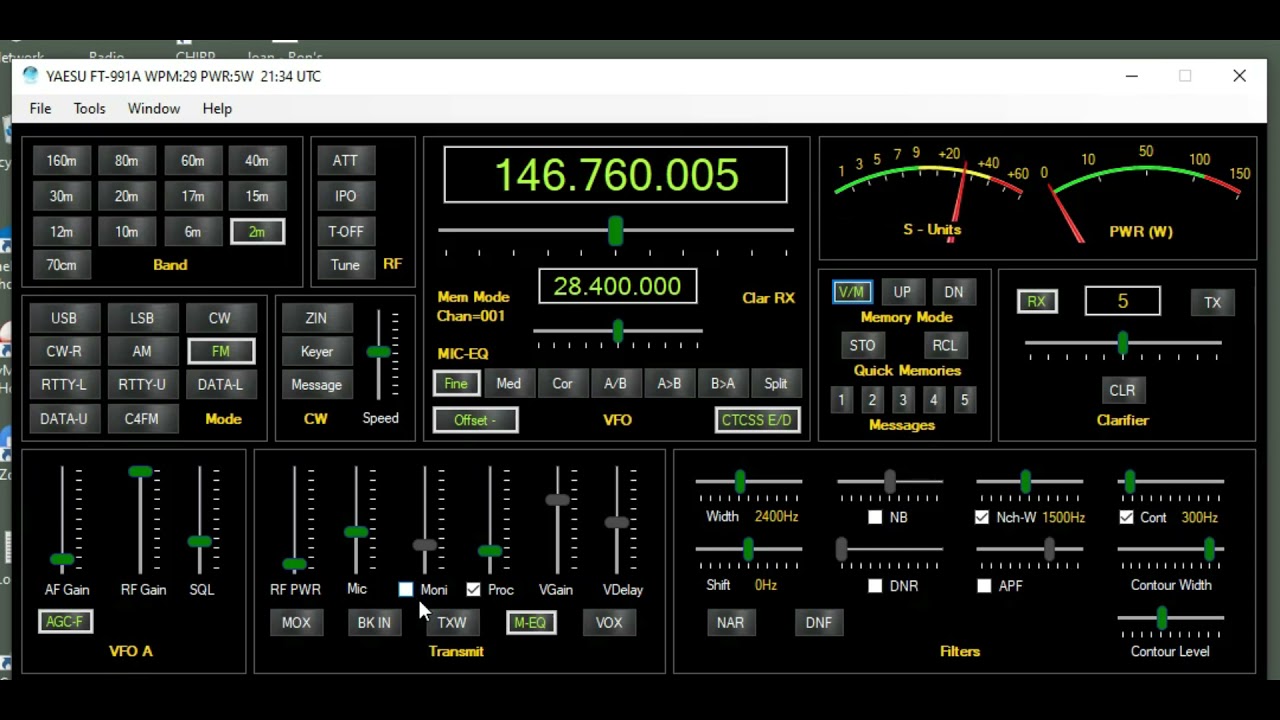This screenshot has height=720, width=1280.
Task: Open the Window menu
Action: (154, 108)
